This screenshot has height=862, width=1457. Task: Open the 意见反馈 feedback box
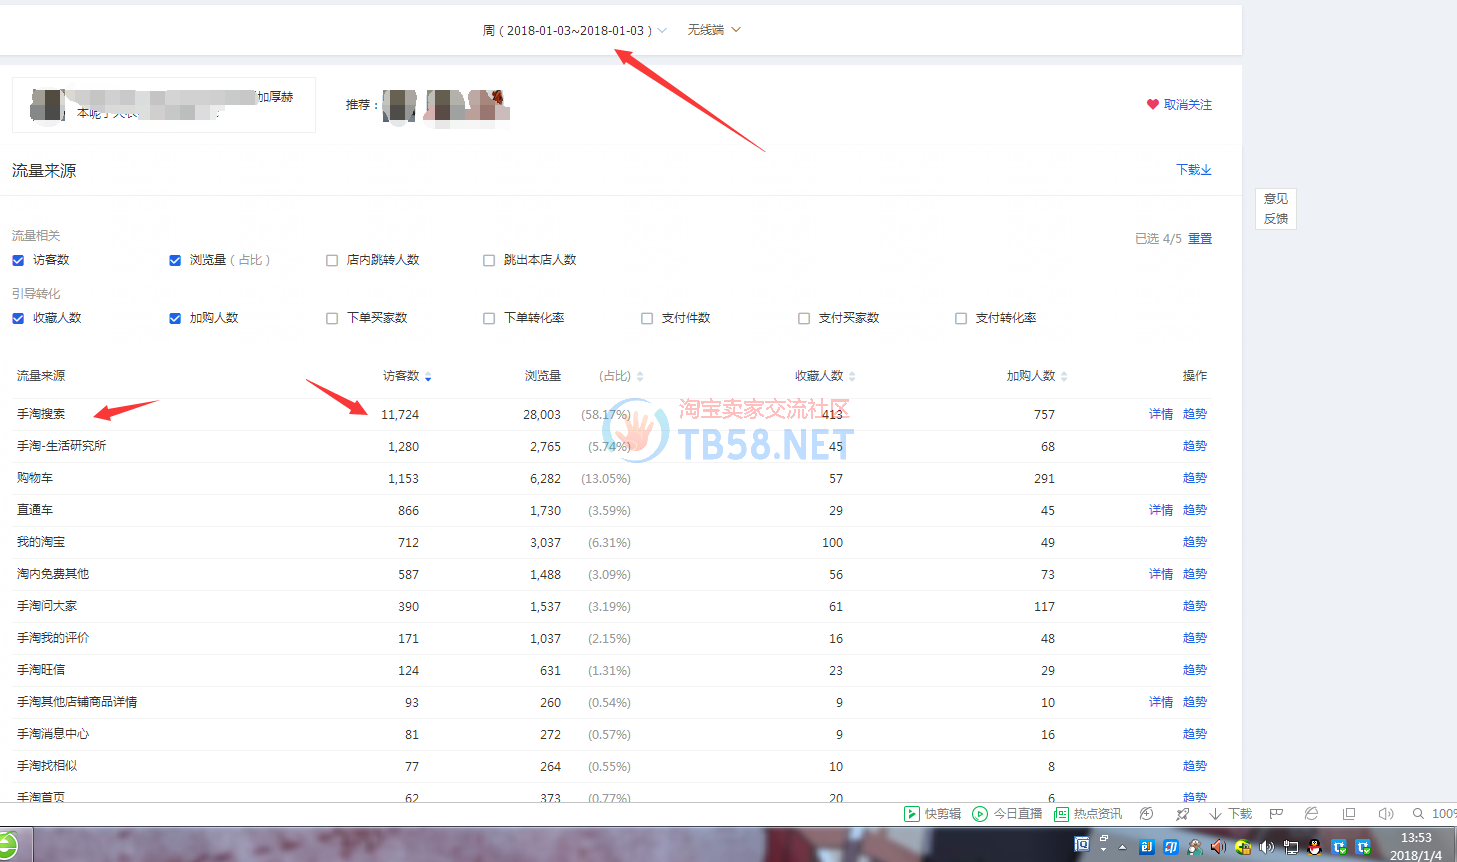coord(1276,208)
